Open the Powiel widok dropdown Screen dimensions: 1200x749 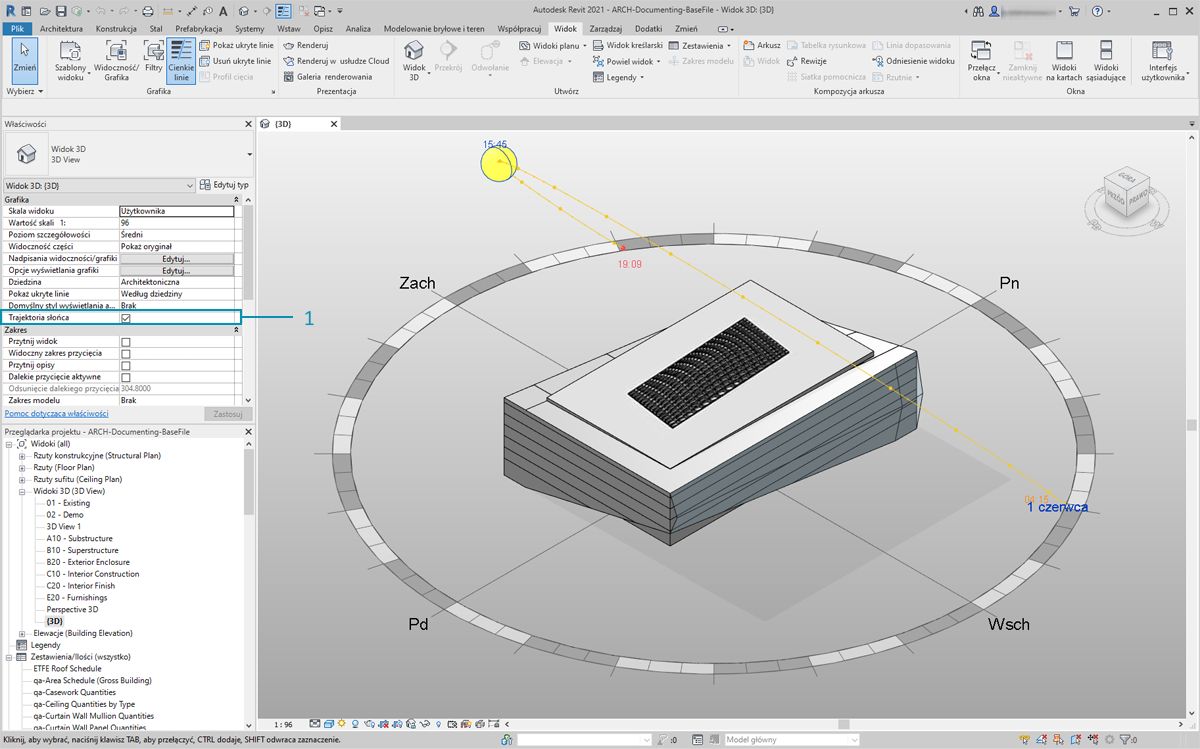point(627,61)
